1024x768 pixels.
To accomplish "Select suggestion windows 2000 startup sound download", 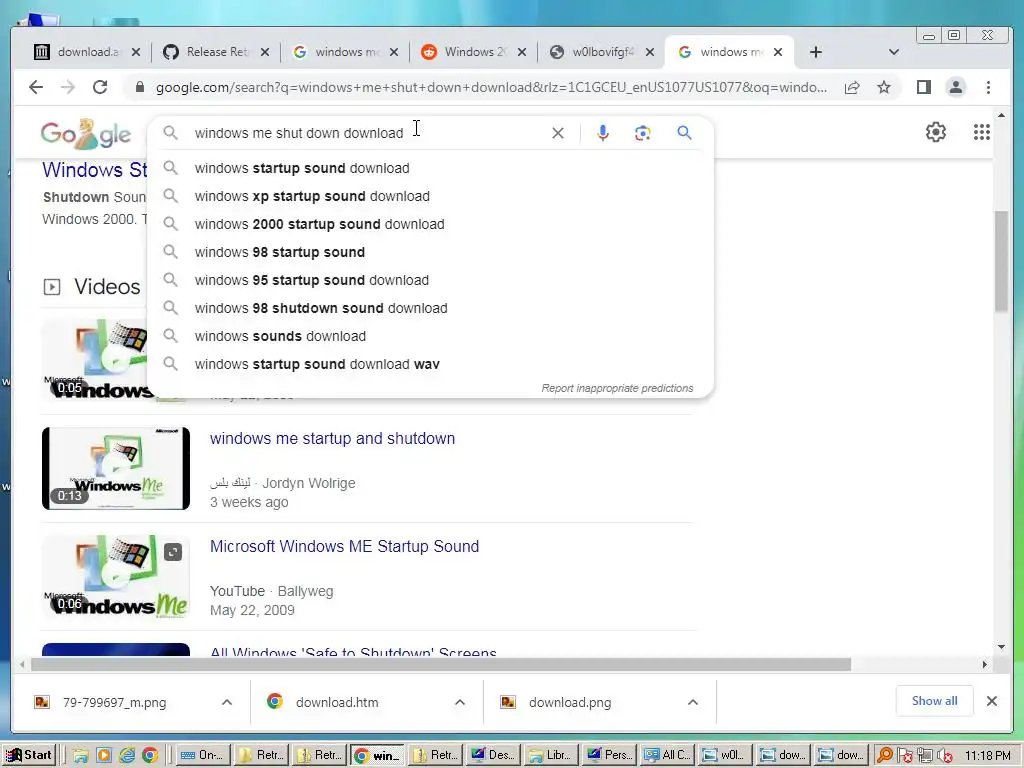I will tap(430, 224).
